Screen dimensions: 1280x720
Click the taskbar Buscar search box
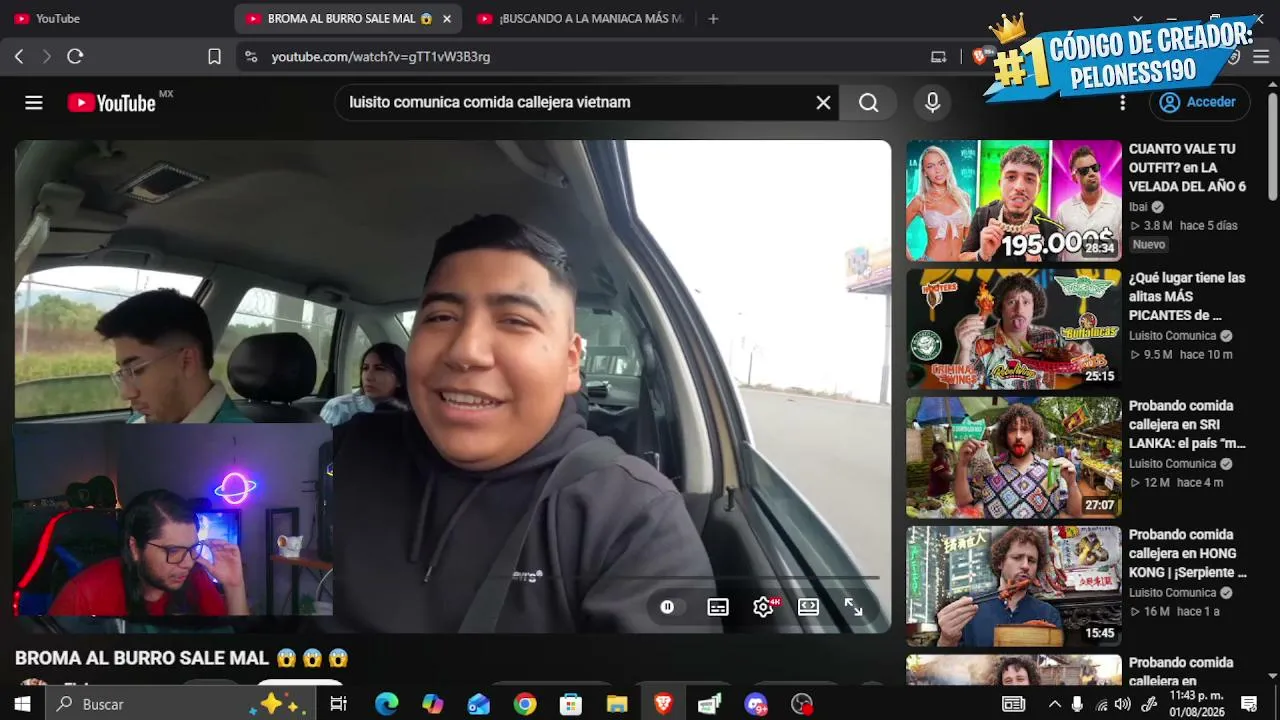click(180, 704)
